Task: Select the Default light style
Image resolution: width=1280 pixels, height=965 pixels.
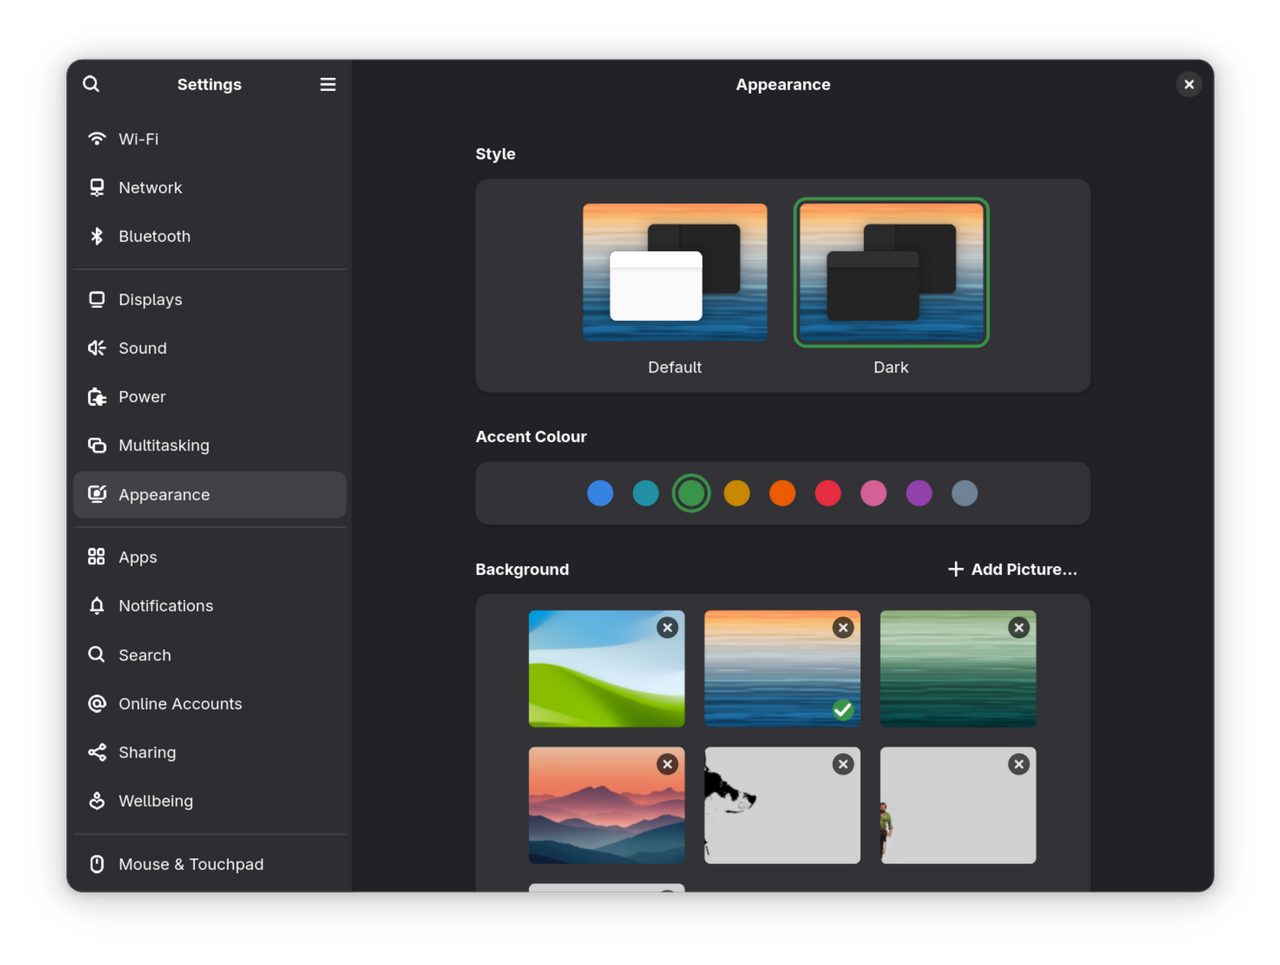Action: point(675,272)
